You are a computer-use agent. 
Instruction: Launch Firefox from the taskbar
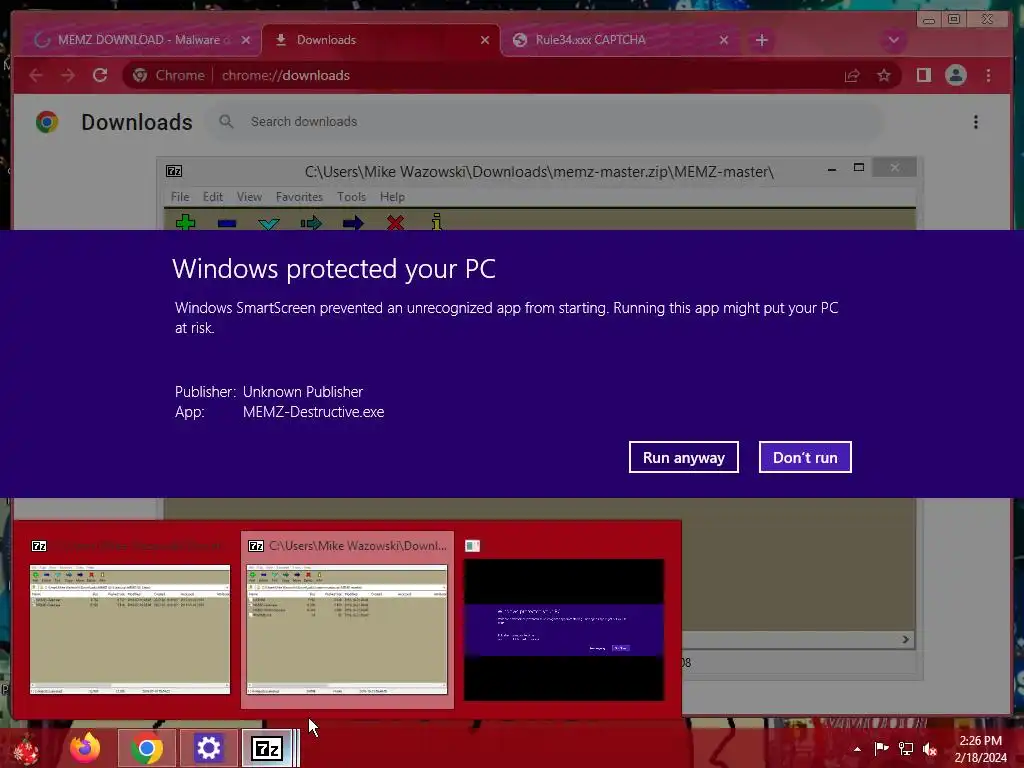tap(85, 748)
